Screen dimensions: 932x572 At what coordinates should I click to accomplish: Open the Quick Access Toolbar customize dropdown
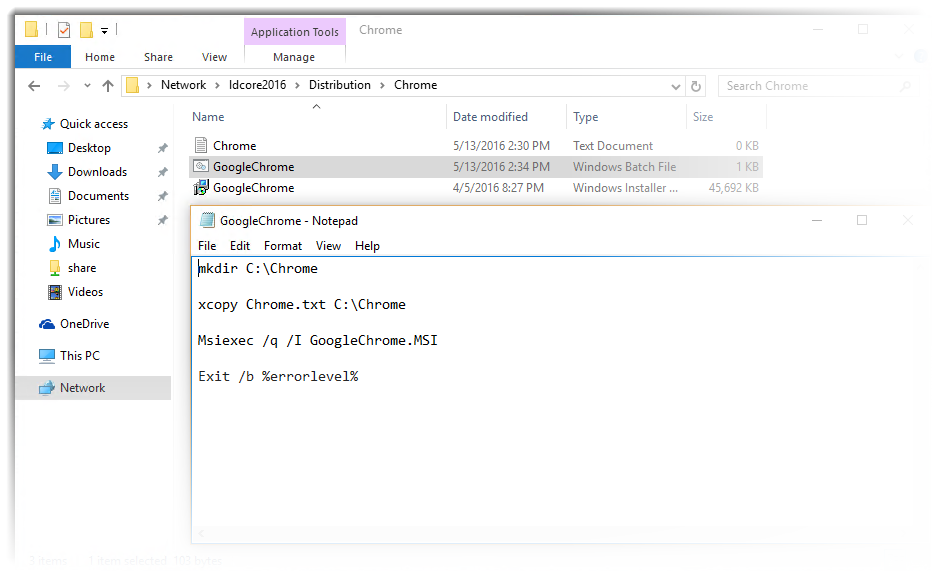[x=104, y=30]
